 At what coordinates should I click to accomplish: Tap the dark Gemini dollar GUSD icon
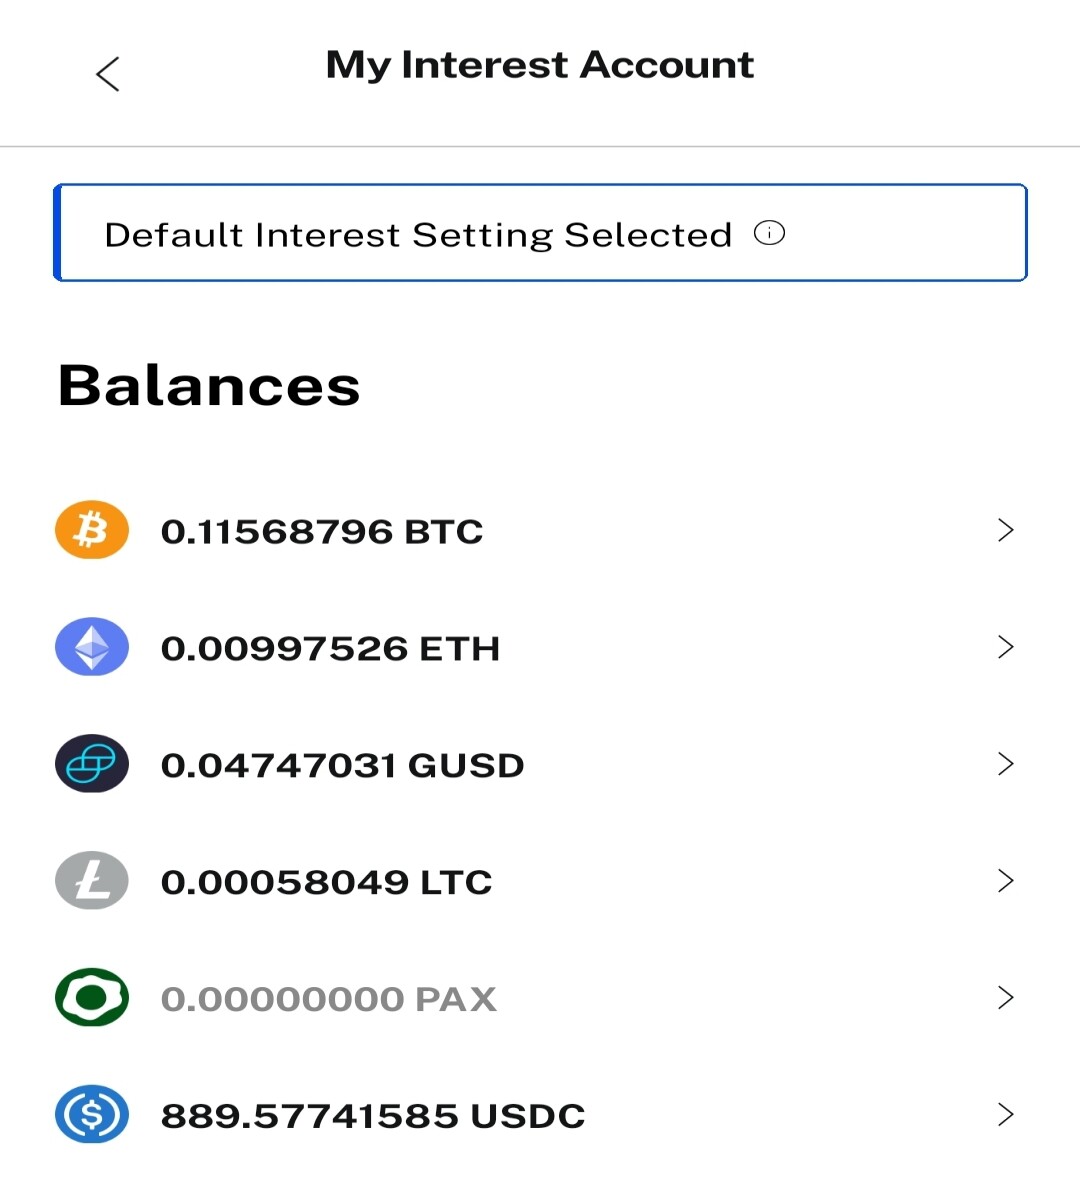92,764
